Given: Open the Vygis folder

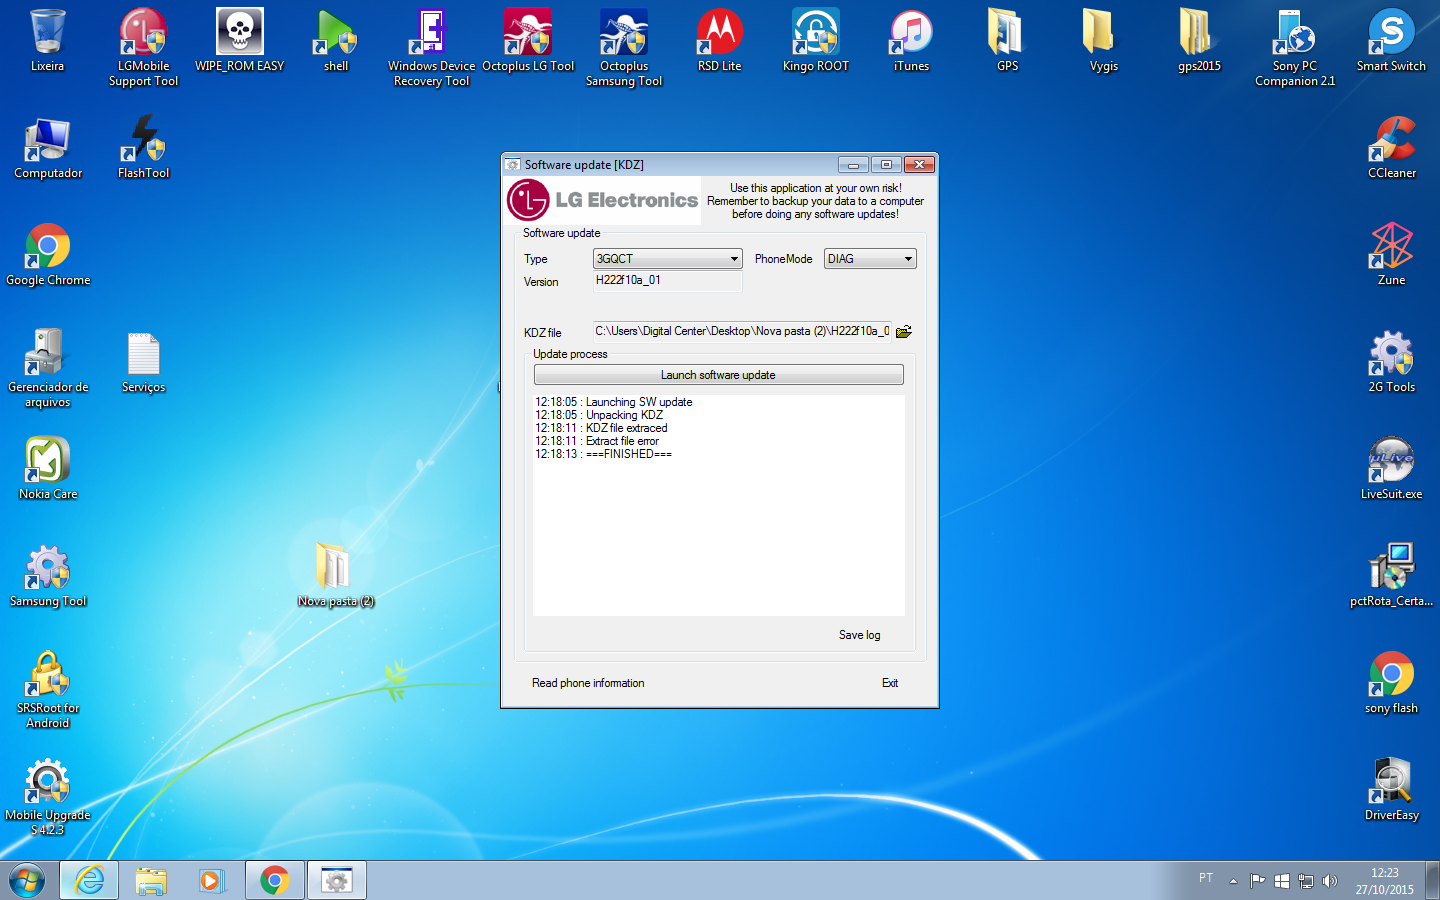Looking at the screenshot, I should tap(1103, 40).
